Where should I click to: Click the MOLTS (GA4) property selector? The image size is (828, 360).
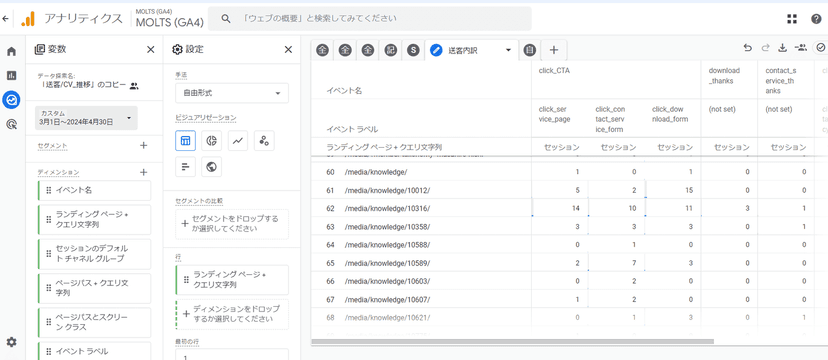click(x=169, y=18)
